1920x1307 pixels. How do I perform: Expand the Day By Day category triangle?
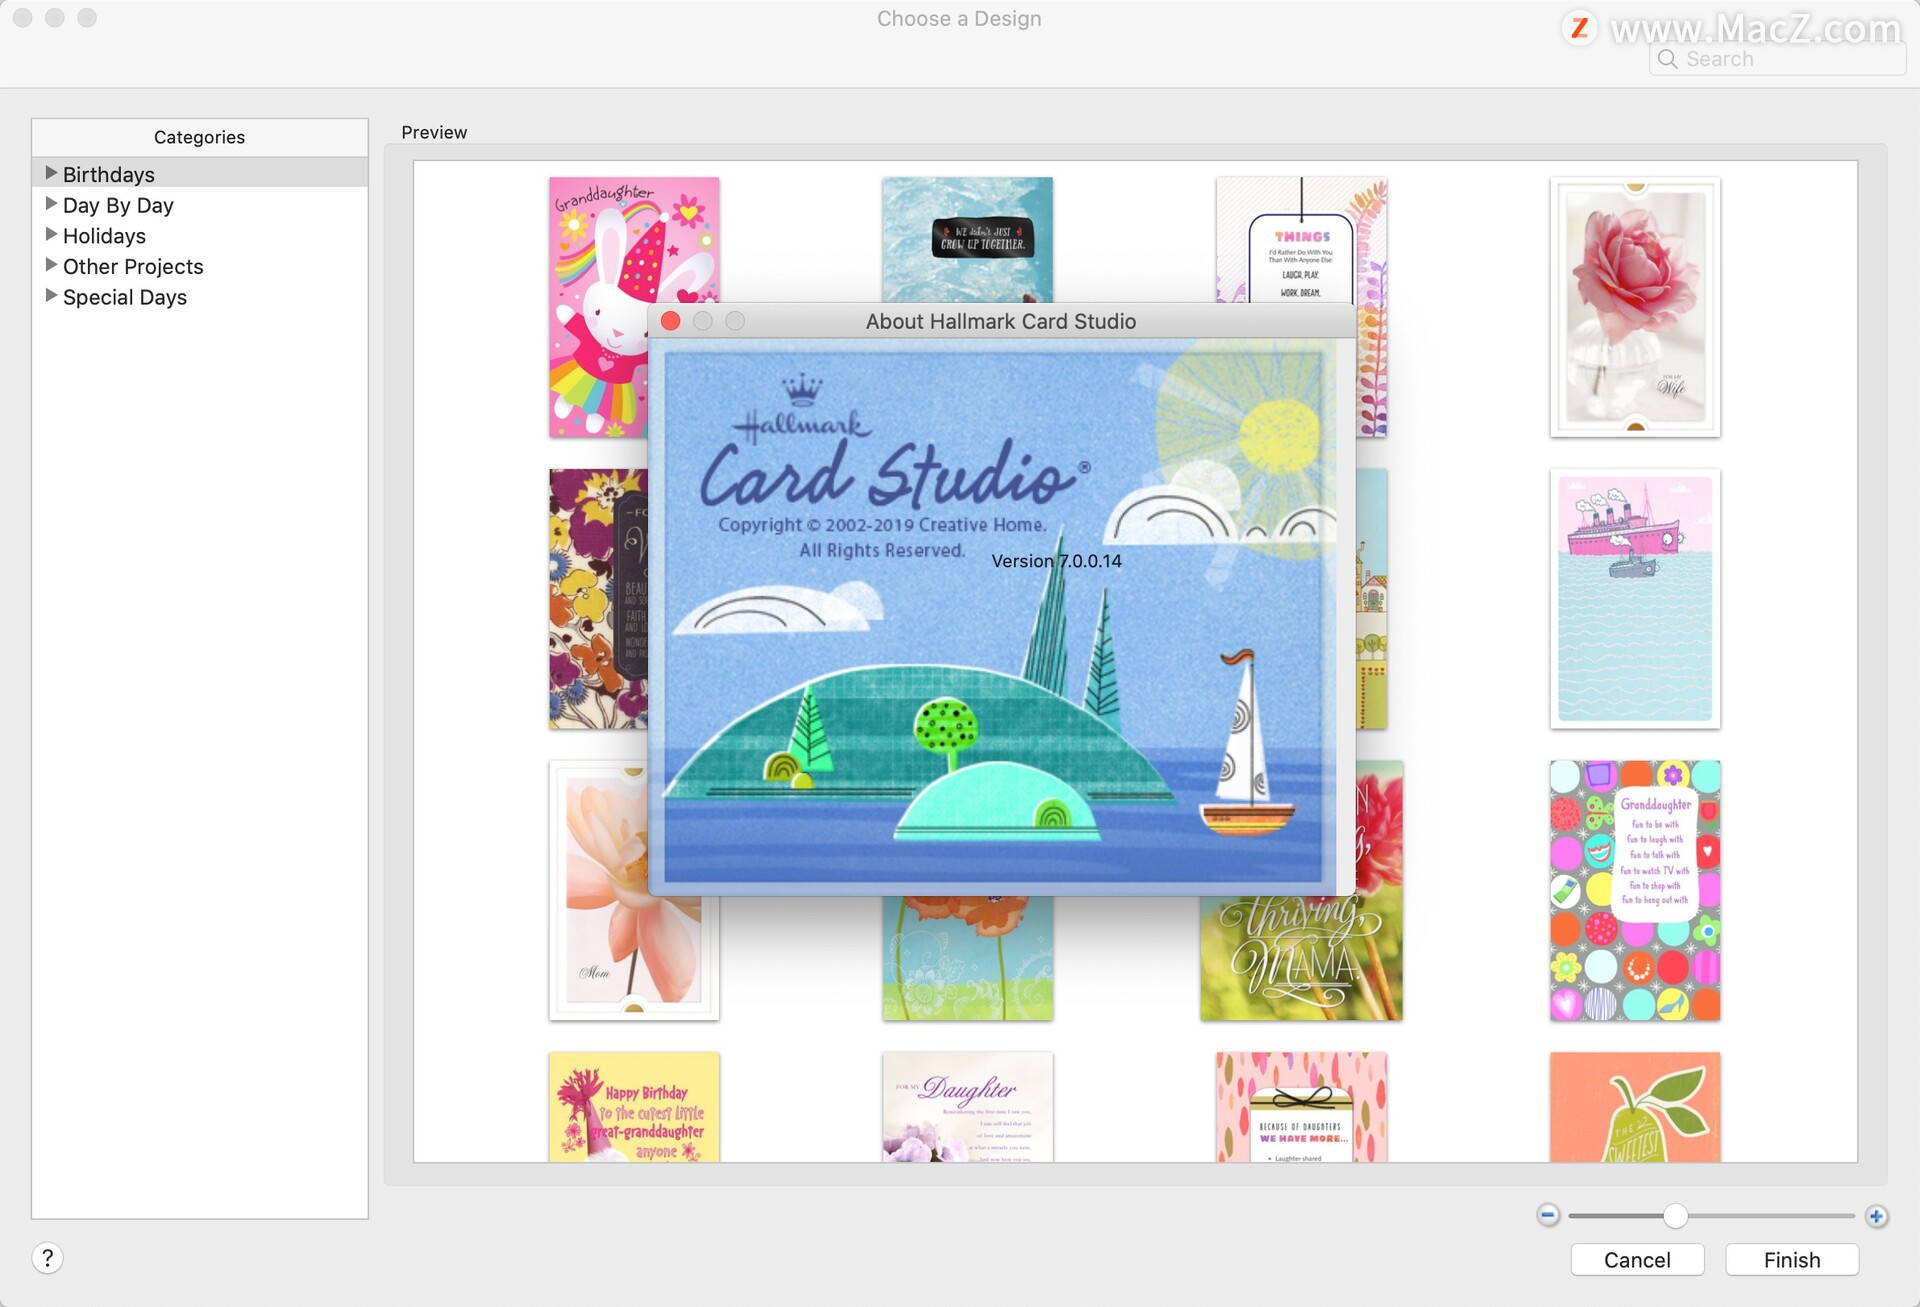point(51,204)
